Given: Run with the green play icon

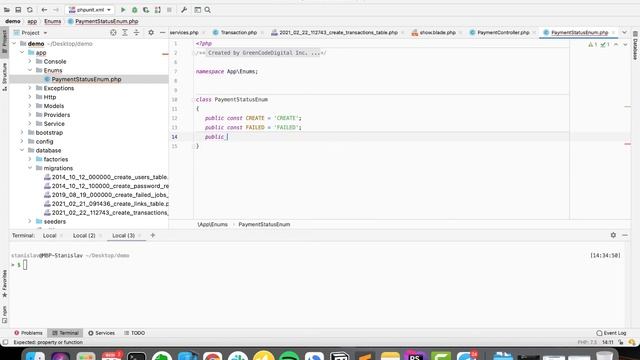Looking at the screenshot, I should pyautogui.click(x=123, y=10).
